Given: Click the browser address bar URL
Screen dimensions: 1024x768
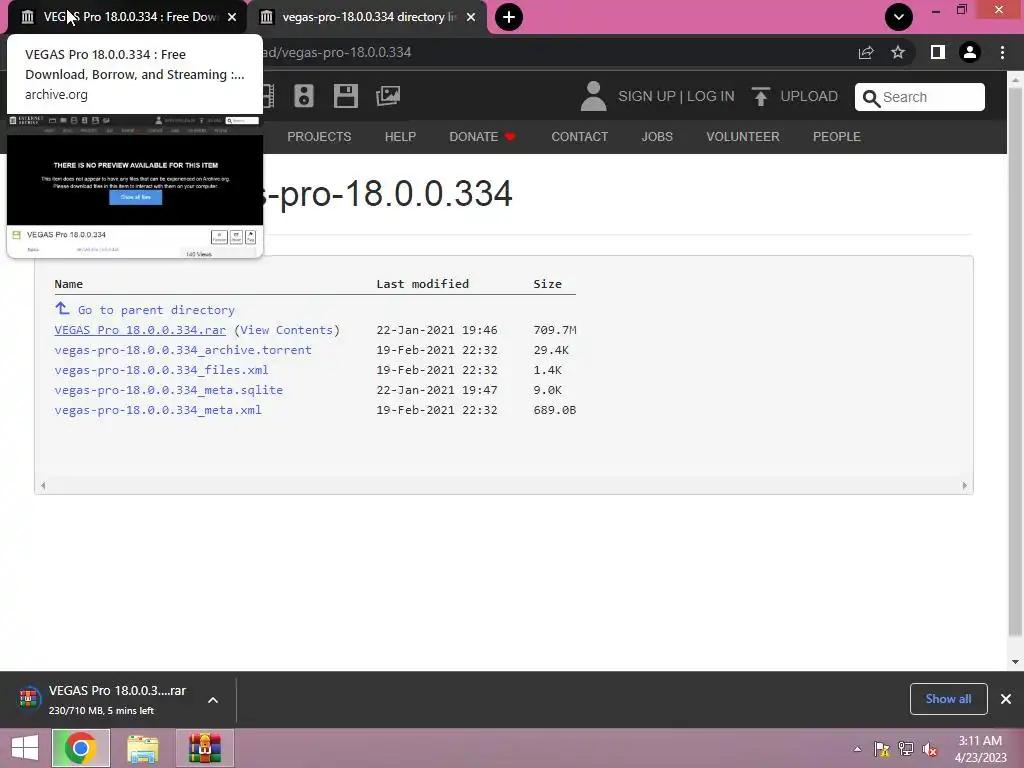Looking at the screenshot, I should [x=337, y=52].
